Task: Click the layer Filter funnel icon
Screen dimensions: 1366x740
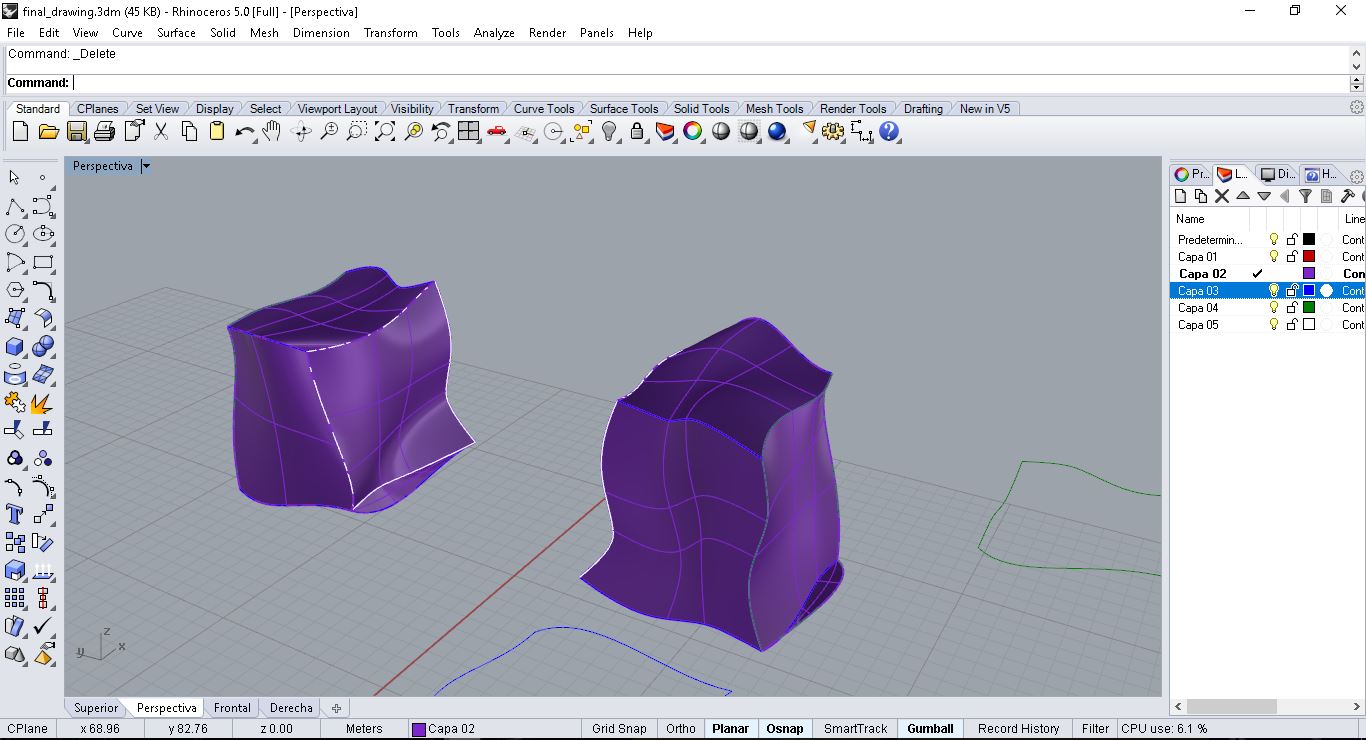Action: point(1305,197)
